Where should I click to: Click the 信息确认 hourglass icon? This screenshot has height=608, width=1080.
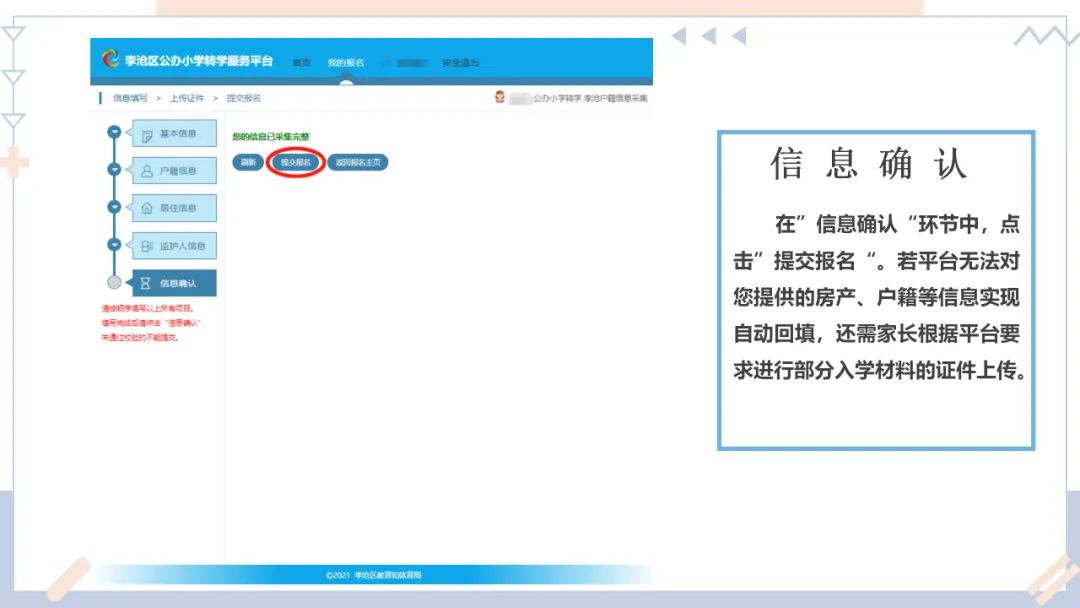click(145, 281)
